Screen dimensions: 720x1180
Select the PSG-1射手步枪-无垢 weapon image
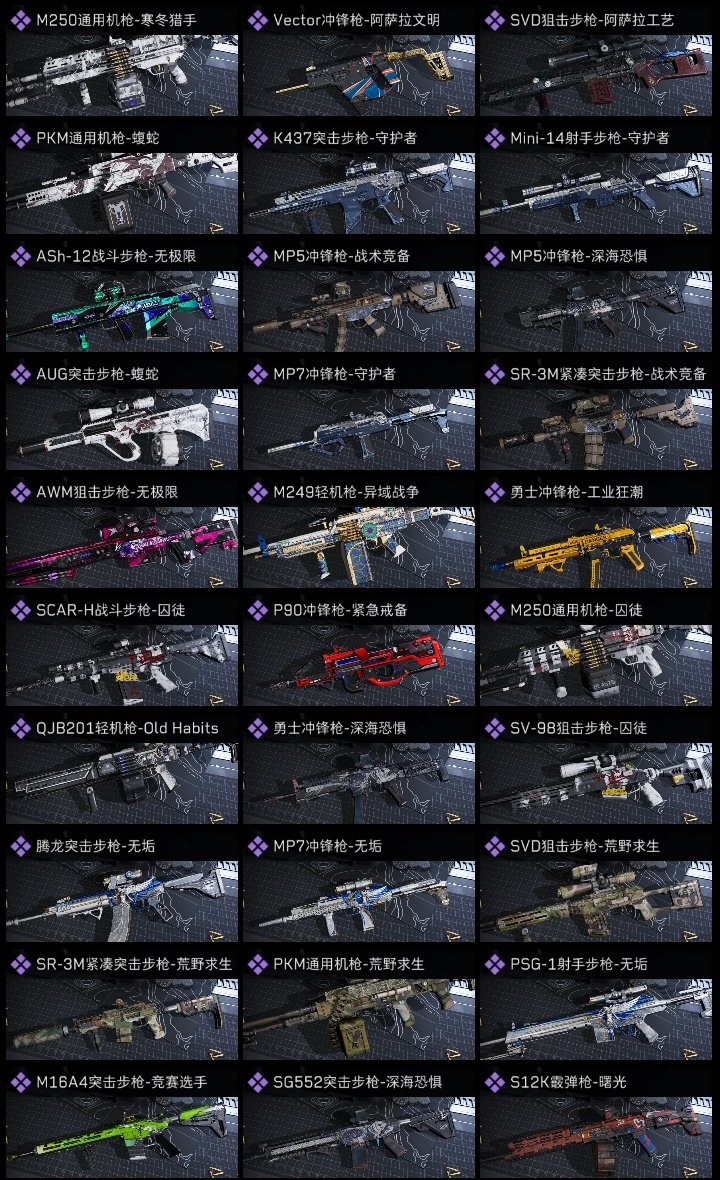click(596, 1019)
